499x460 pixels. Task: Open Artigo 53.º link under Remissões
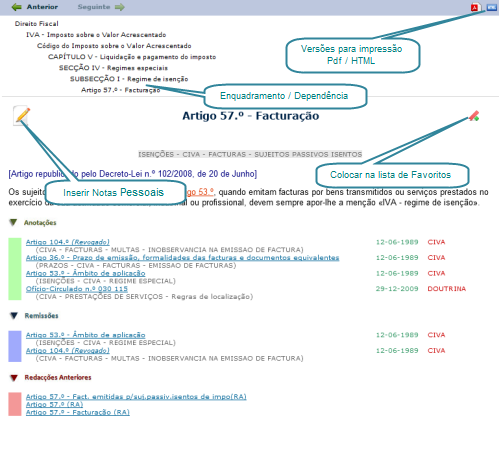(x=85, y=335)
